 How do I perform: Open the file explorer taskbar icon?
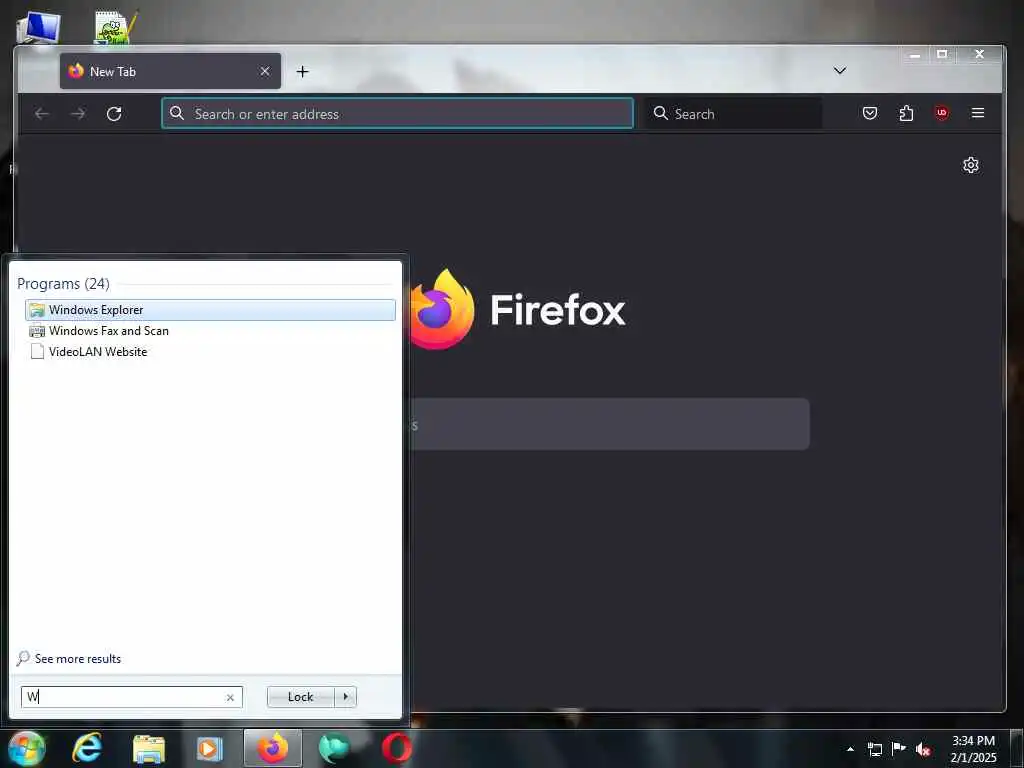(148, 748)
